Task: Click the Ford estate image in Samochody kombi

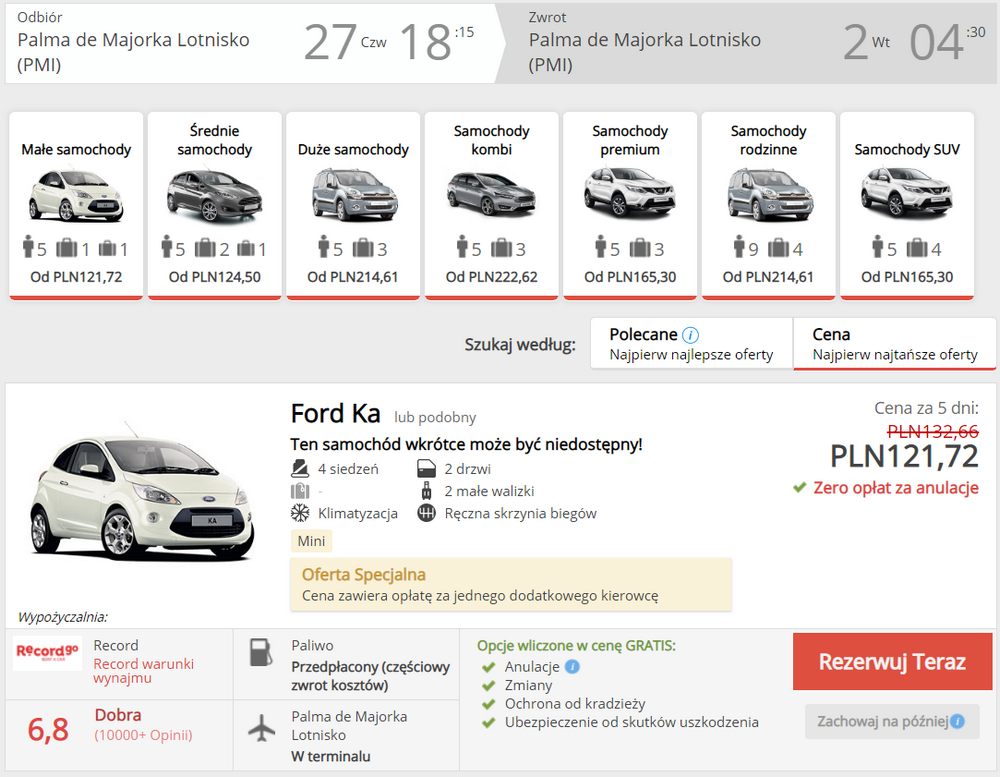Action: [491, 193]
